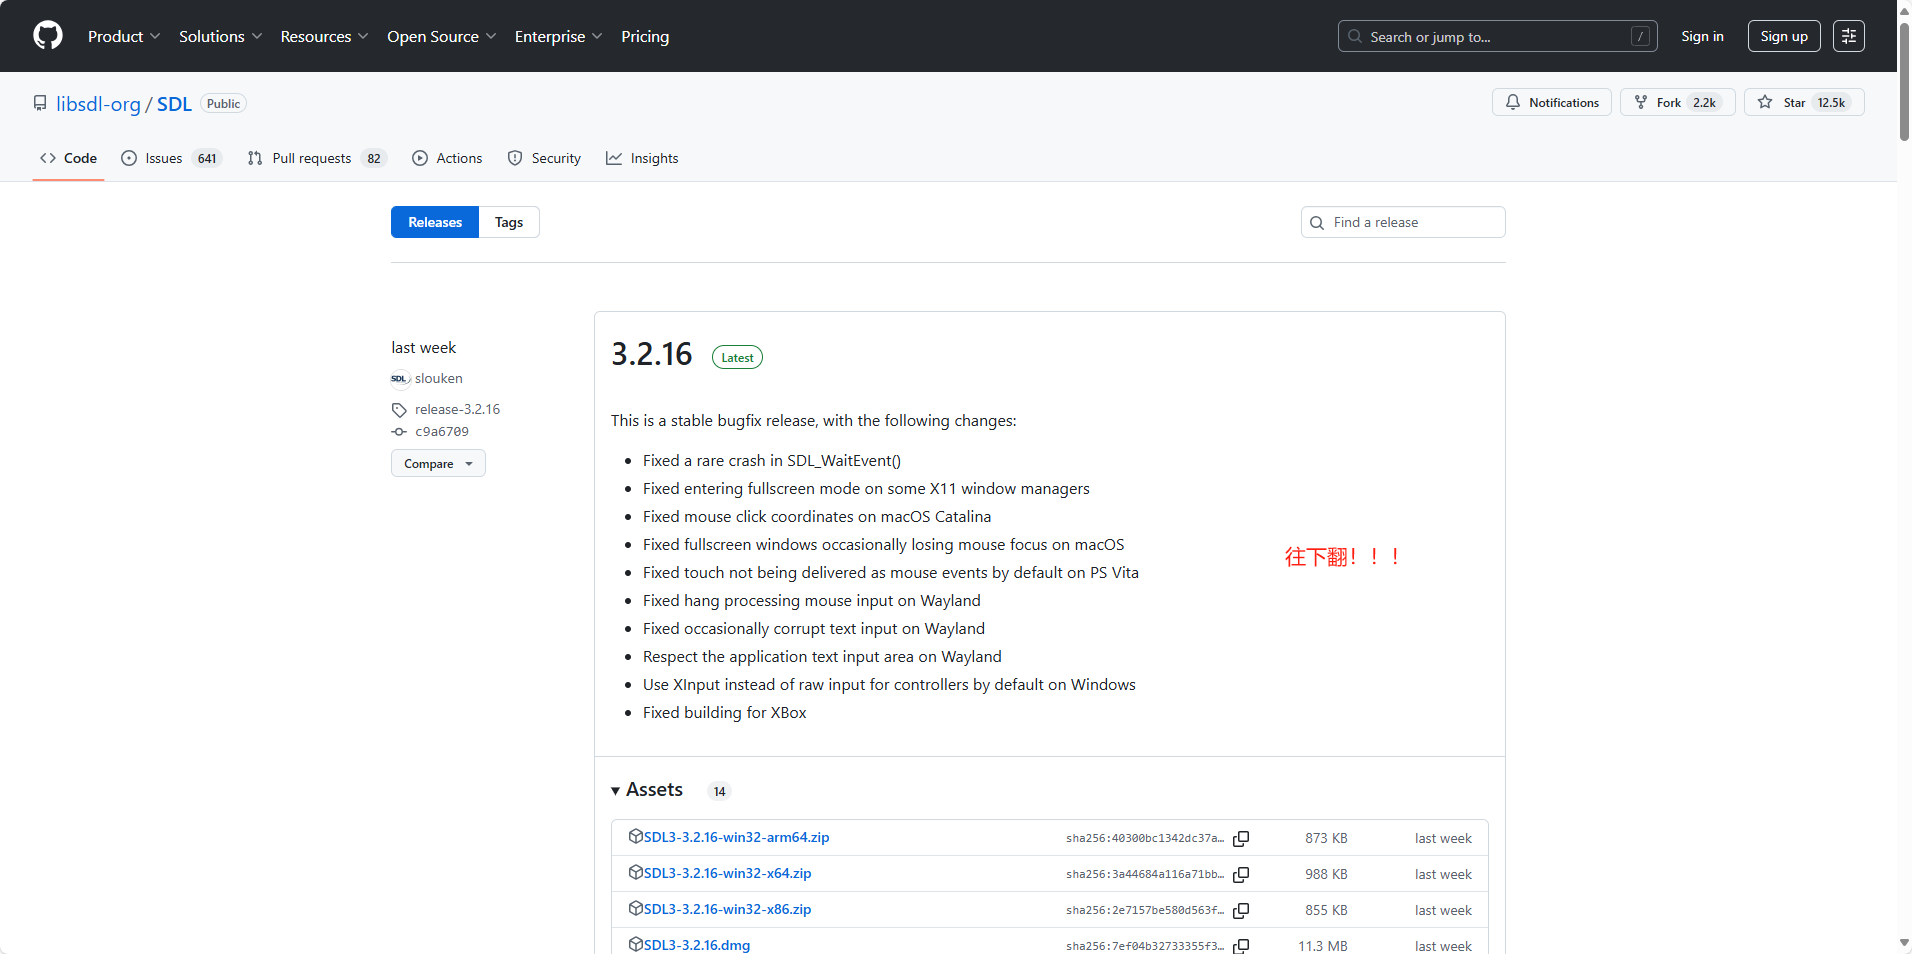Open the Product menu
The image size is (1912, 954).
tap(124, 36)
